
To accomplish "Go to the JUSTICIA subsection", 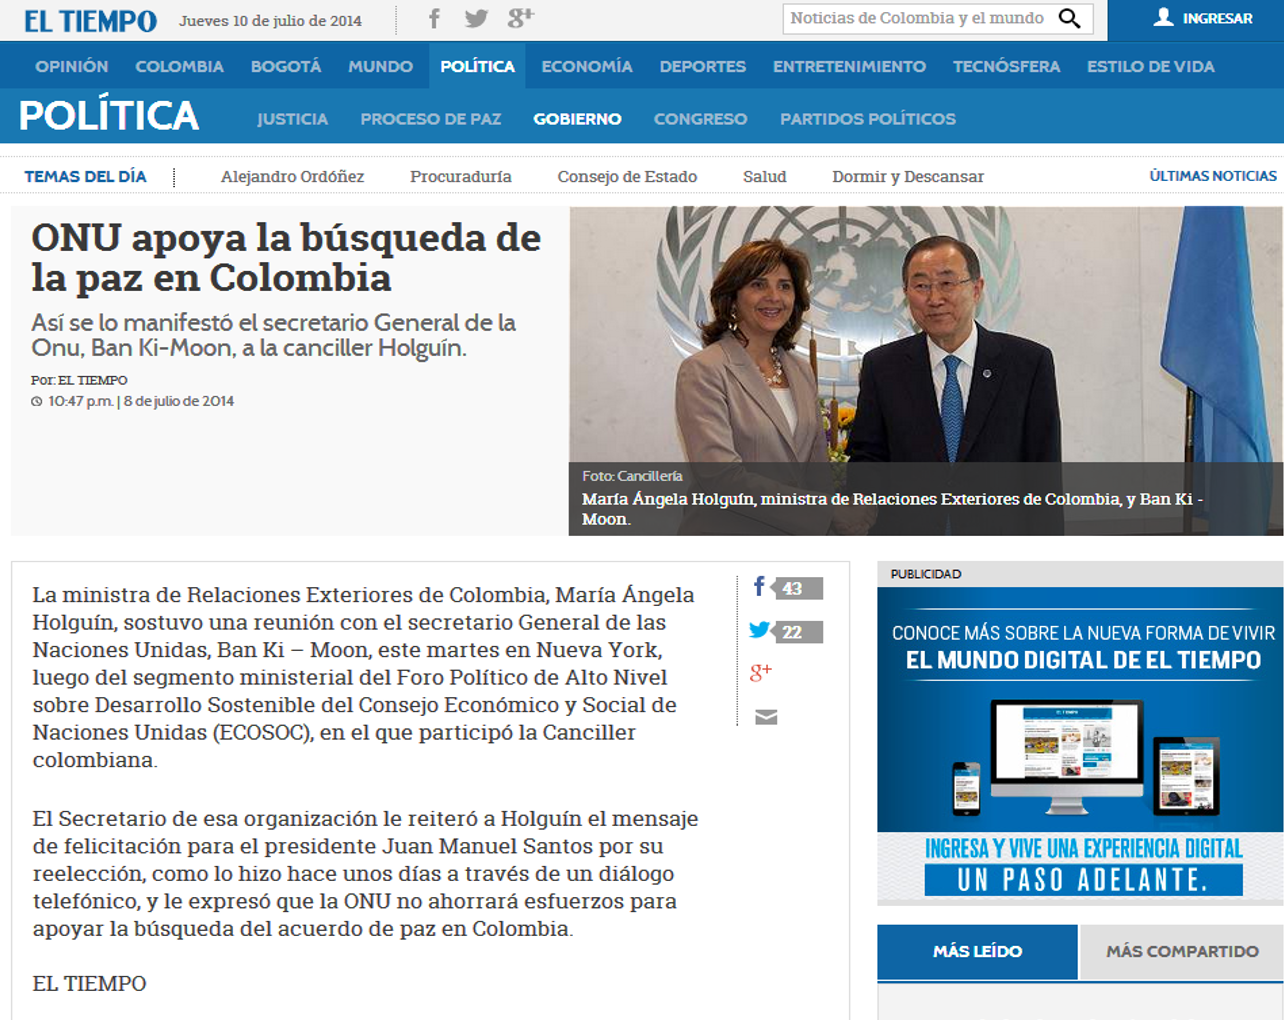I will pos(292,119).
